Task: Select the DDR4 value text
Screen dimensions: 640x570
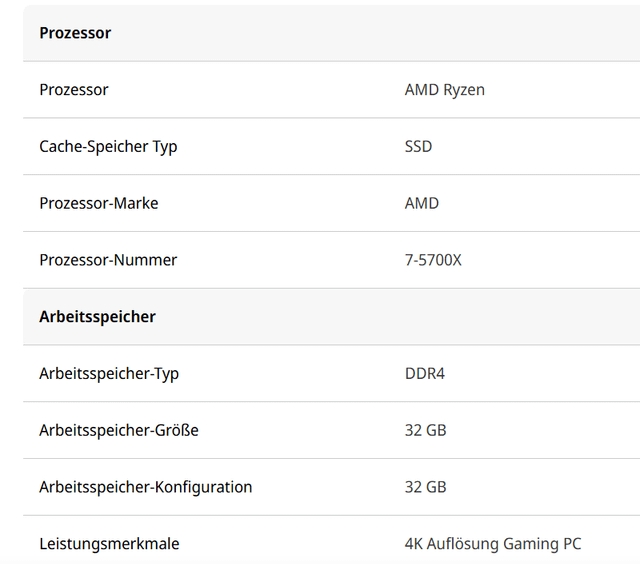Action: point(424,374)
